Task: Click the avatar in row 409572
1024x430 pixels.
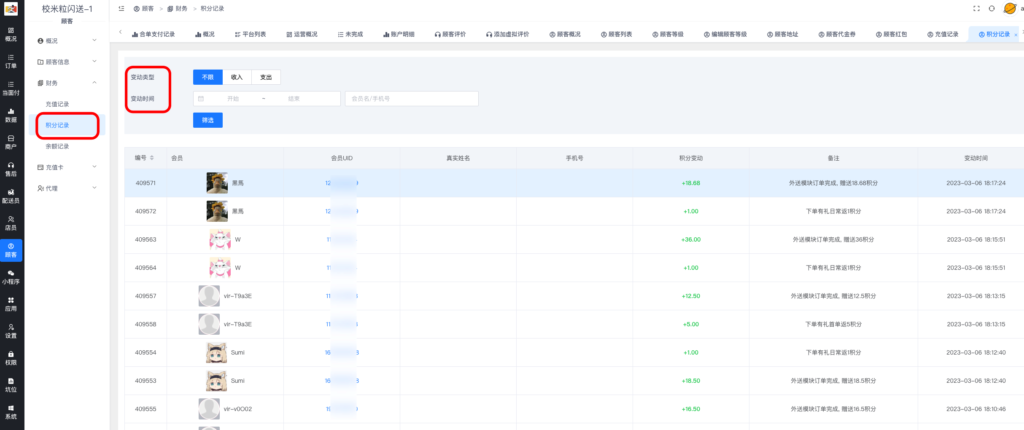Action: tap(217, 211)
